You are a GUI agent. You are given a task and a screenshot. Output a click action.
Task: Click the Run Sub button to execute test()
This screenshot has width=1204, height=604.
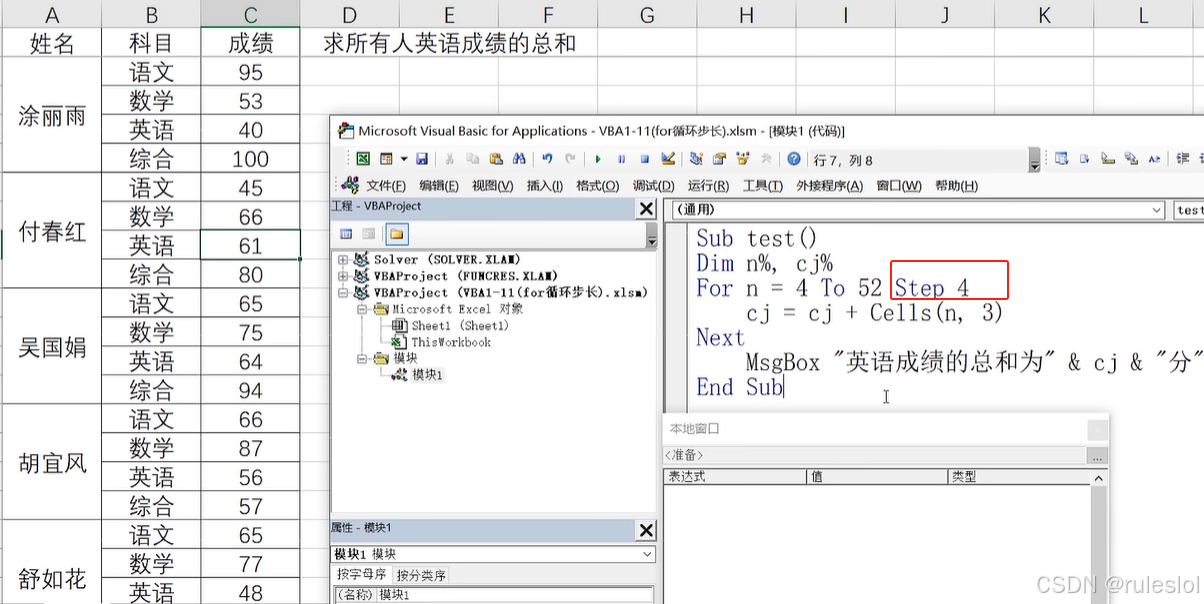(597, 158)
